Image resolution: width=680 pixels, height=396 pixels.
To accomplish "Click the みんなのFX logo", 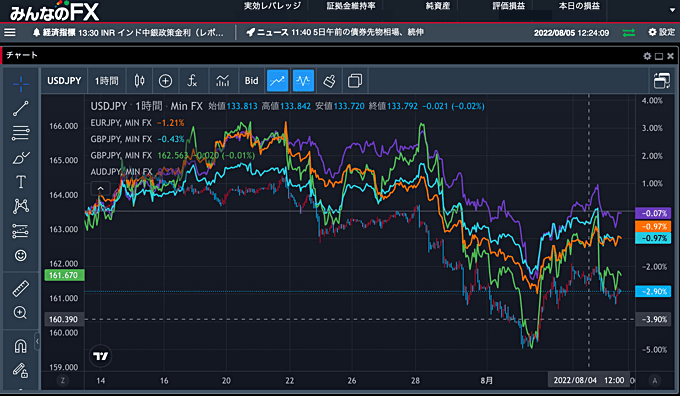I will [54, 11].
